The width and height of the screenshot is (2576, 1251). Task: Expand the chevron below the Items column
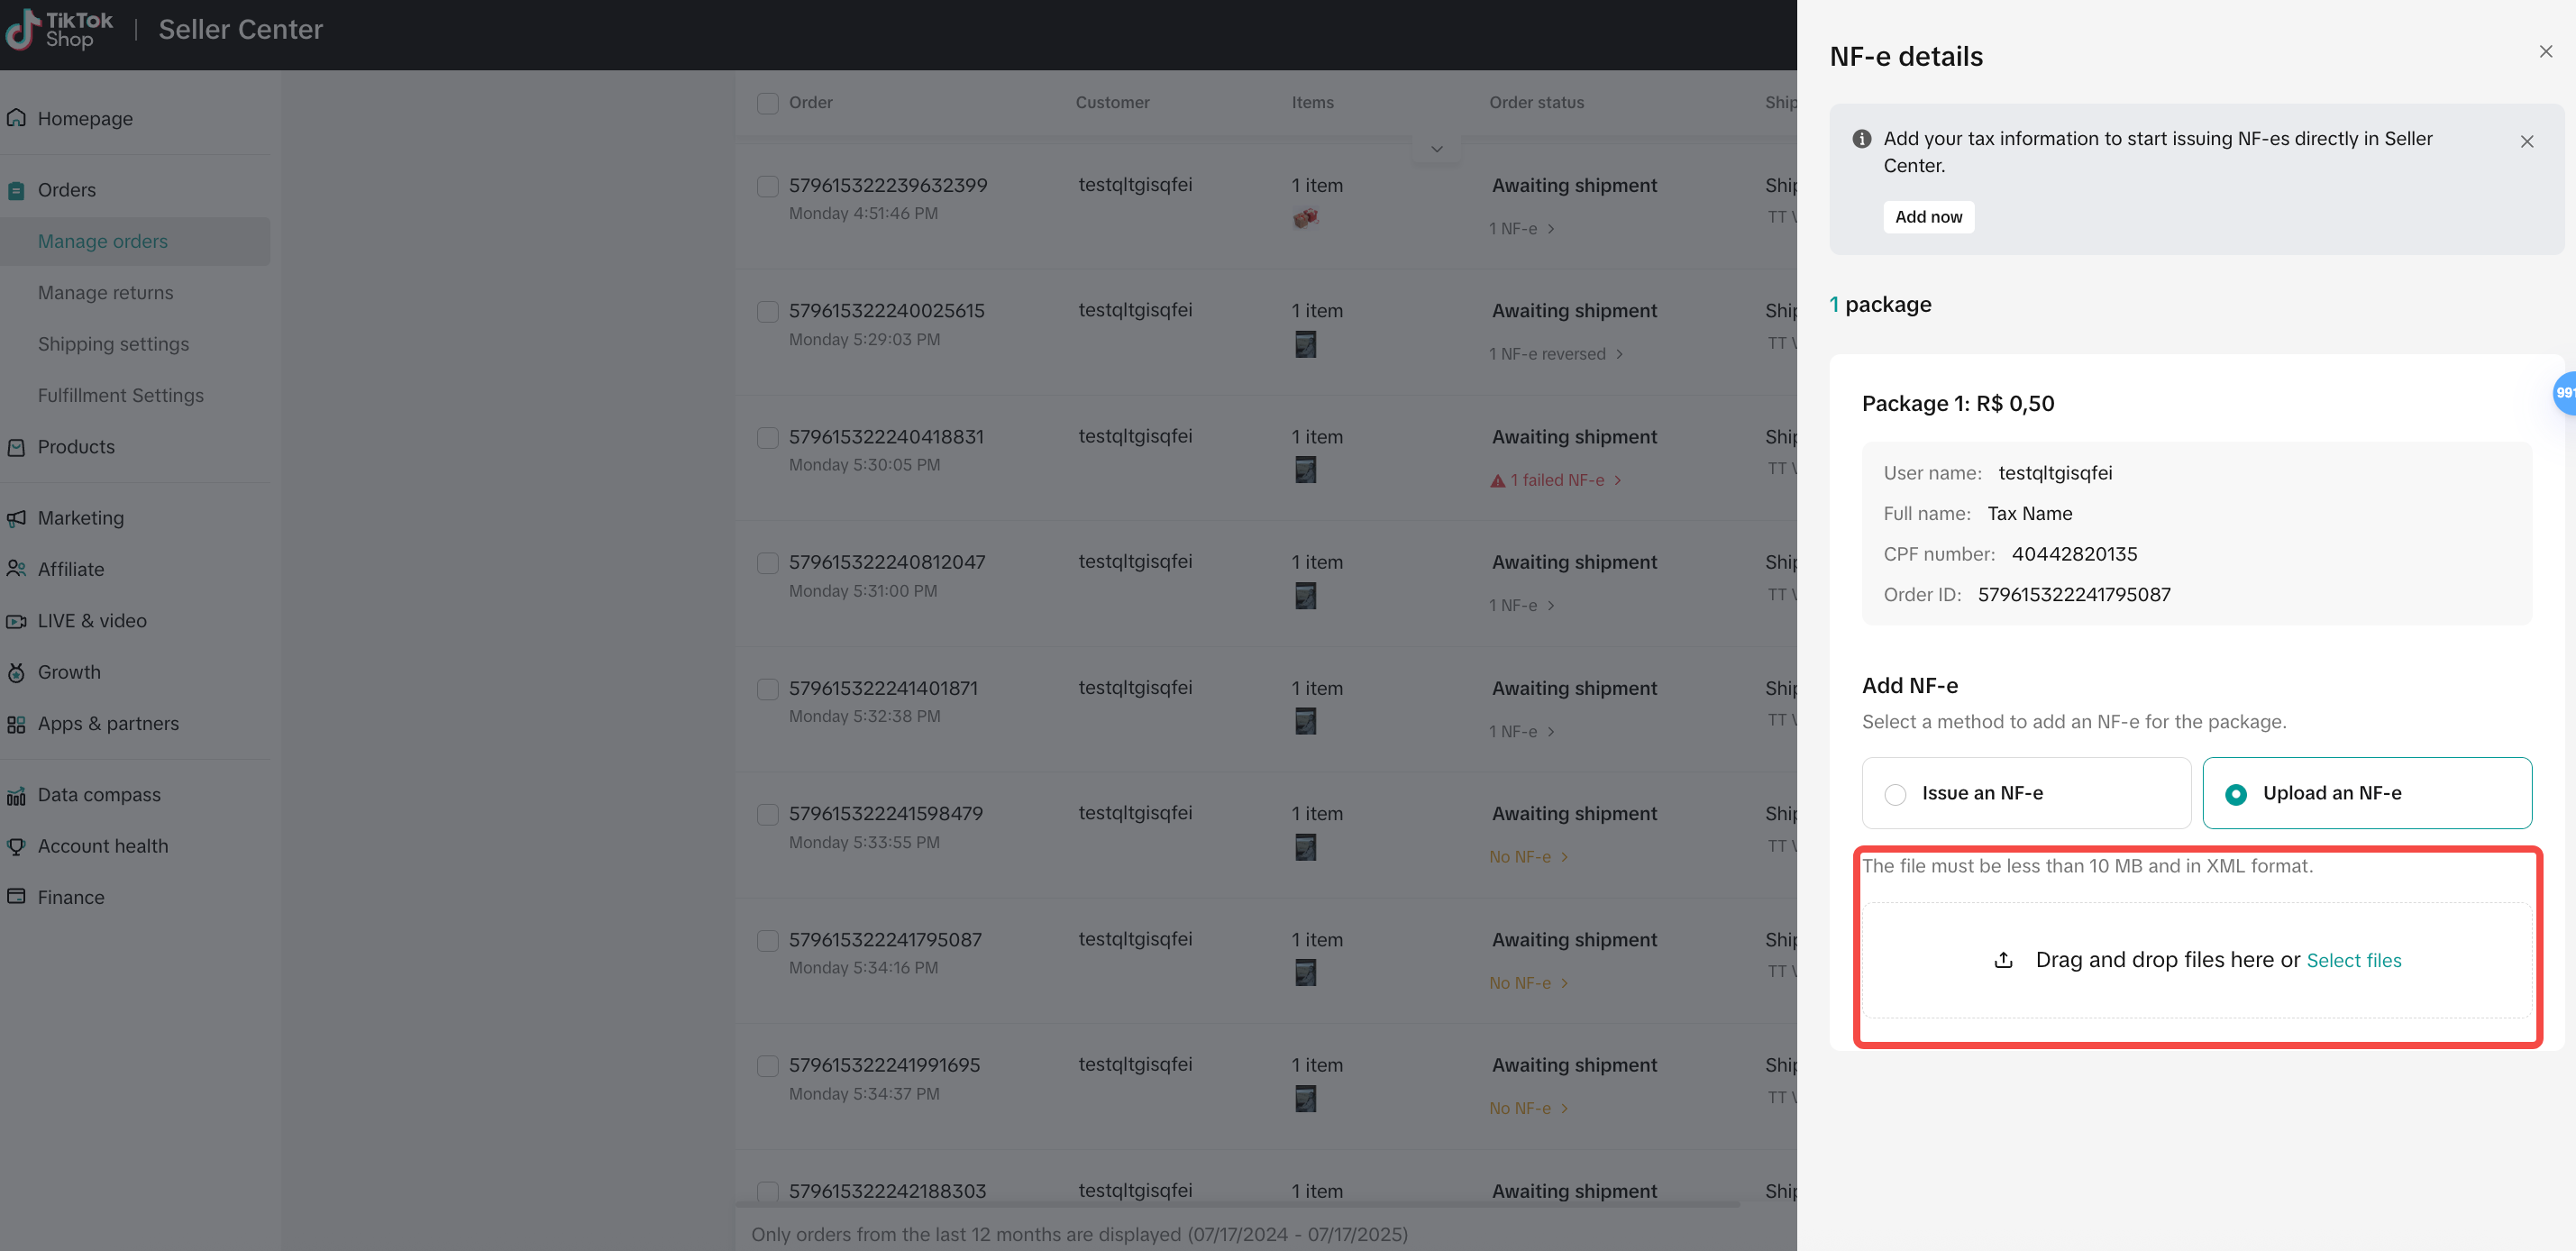tap(1436, 149)
